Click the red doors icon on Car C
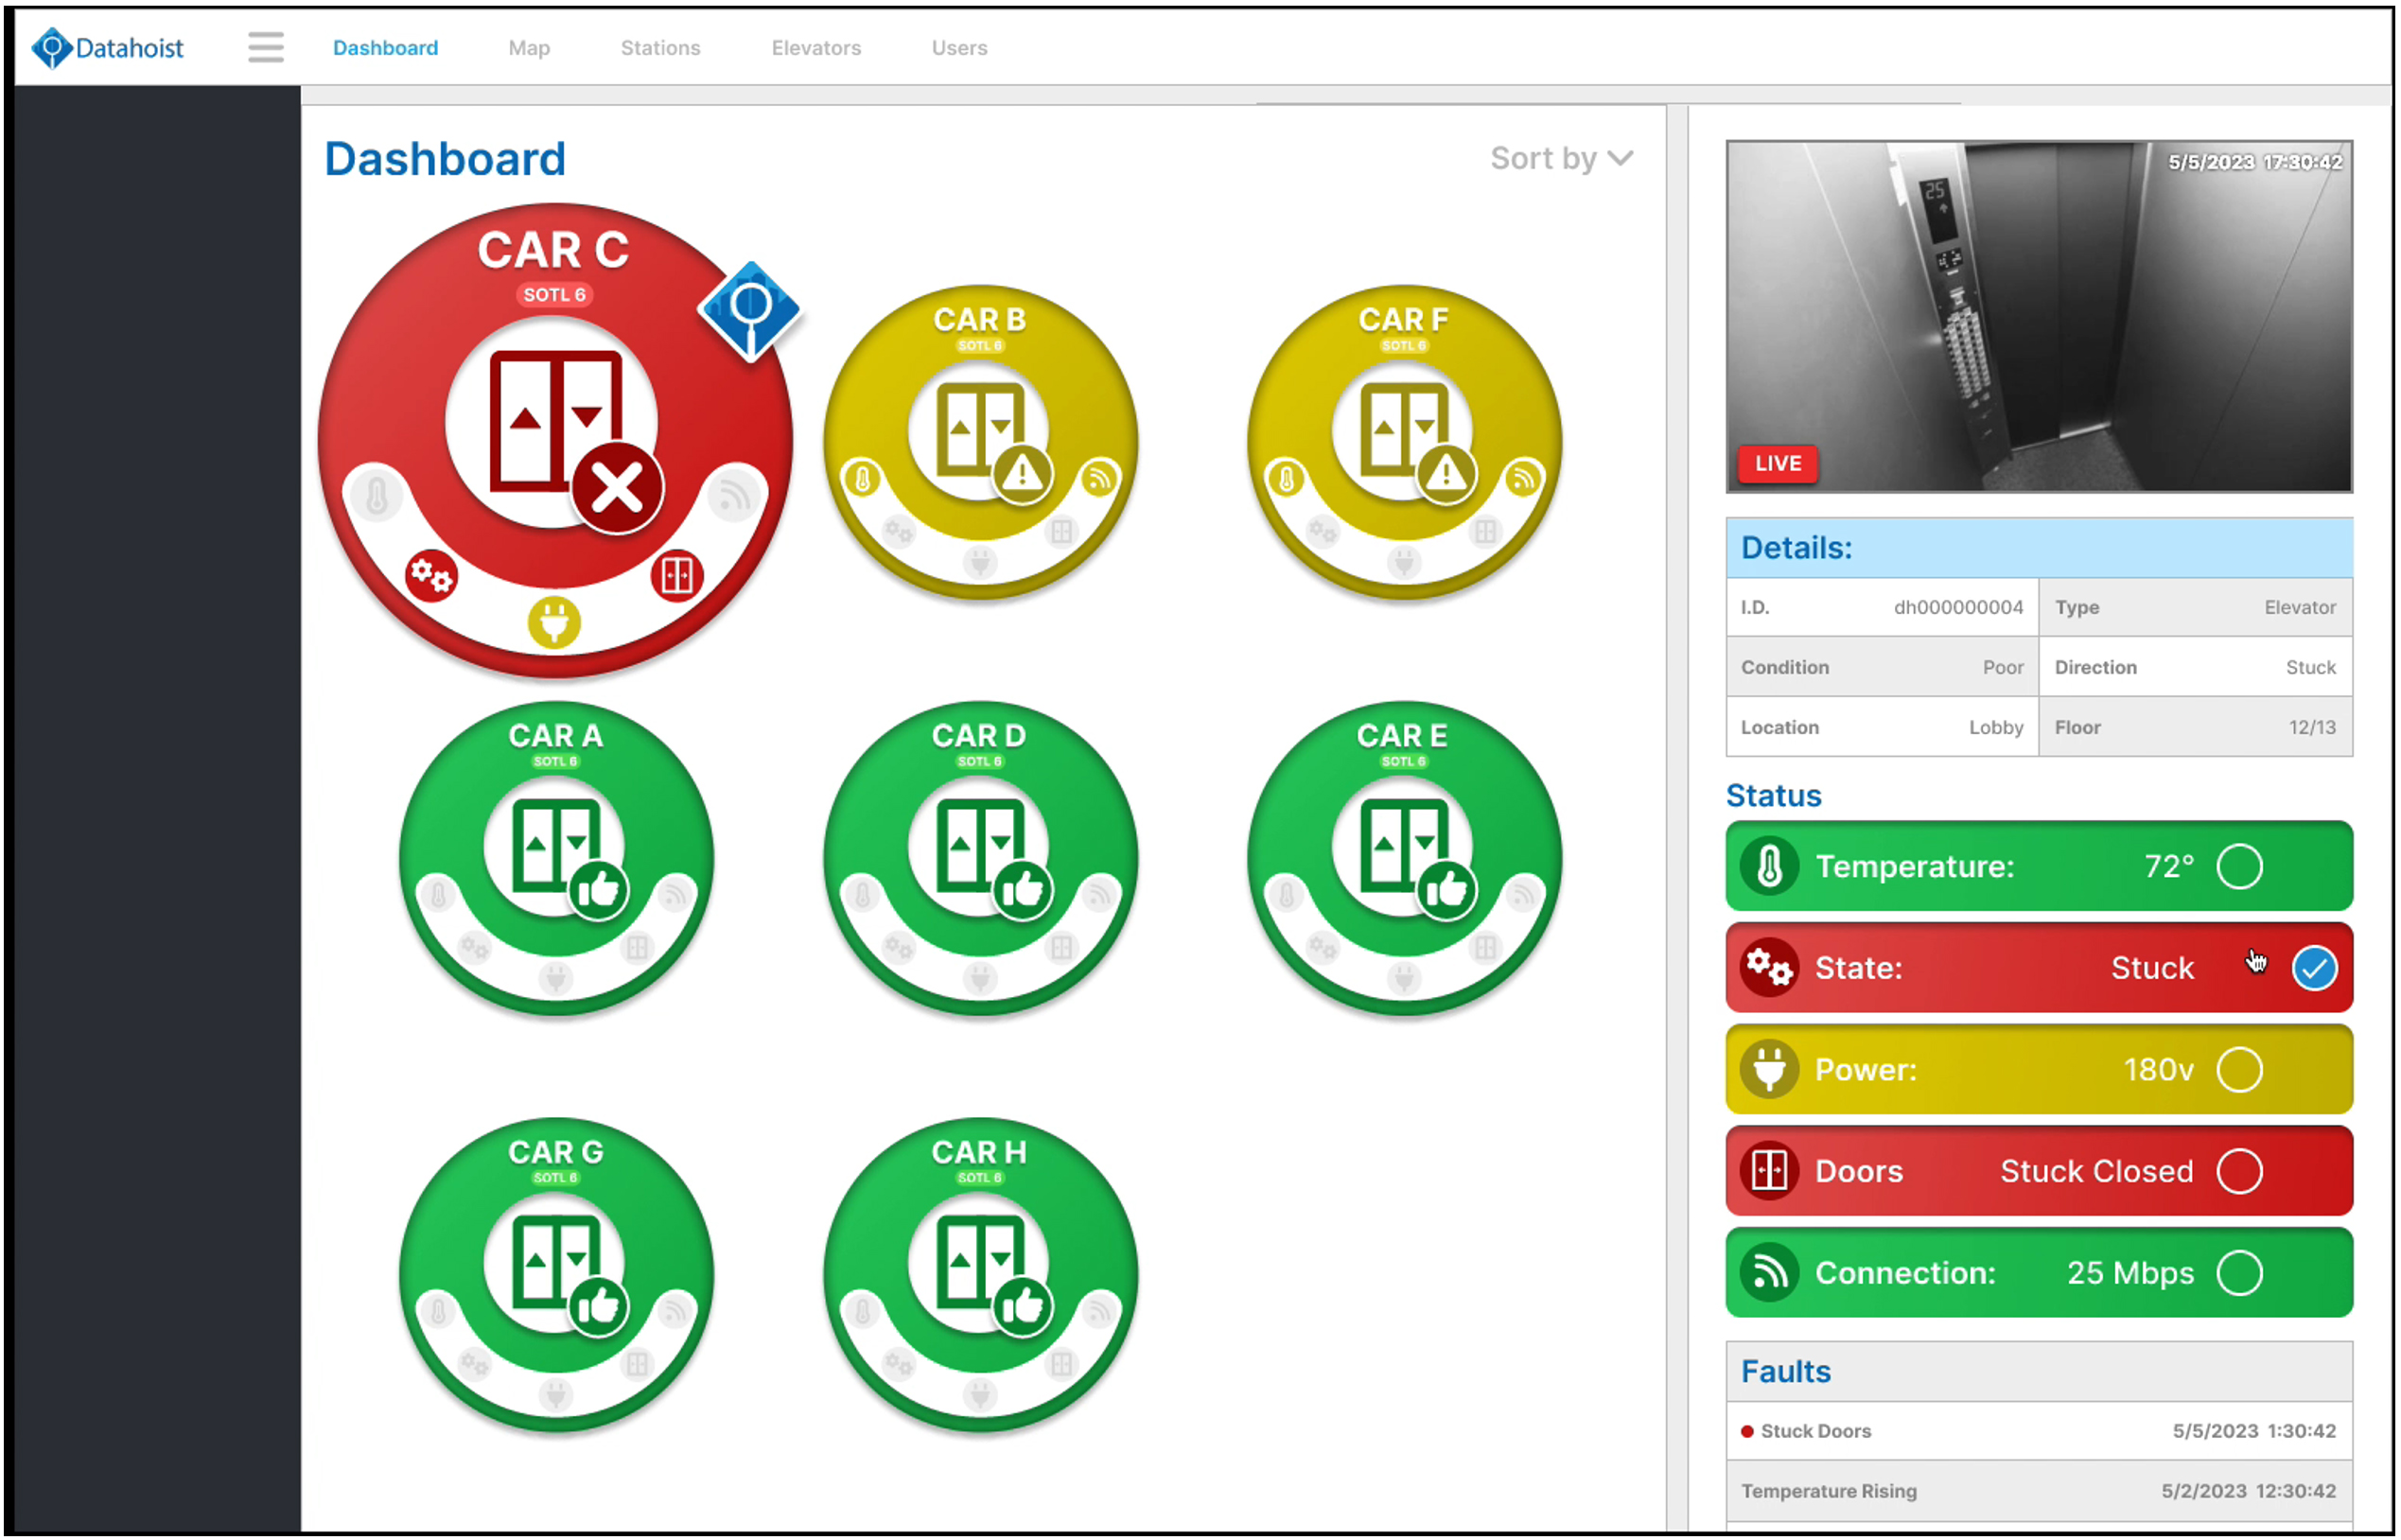The image size is (2401, 1540). pos(677,576)
